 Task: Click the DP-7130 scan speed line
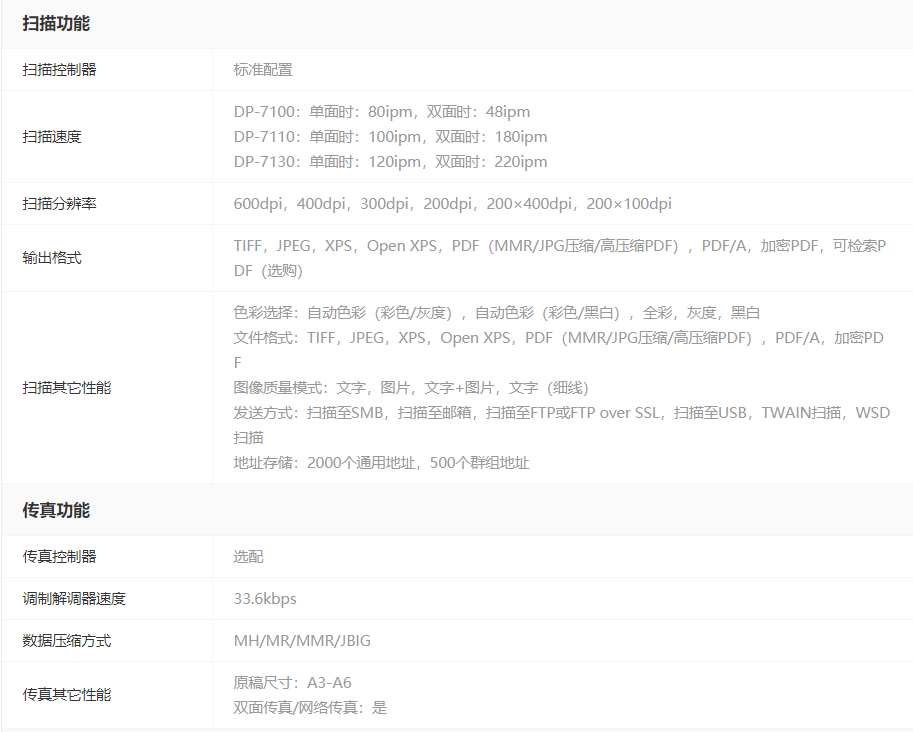tap(390, 161)
